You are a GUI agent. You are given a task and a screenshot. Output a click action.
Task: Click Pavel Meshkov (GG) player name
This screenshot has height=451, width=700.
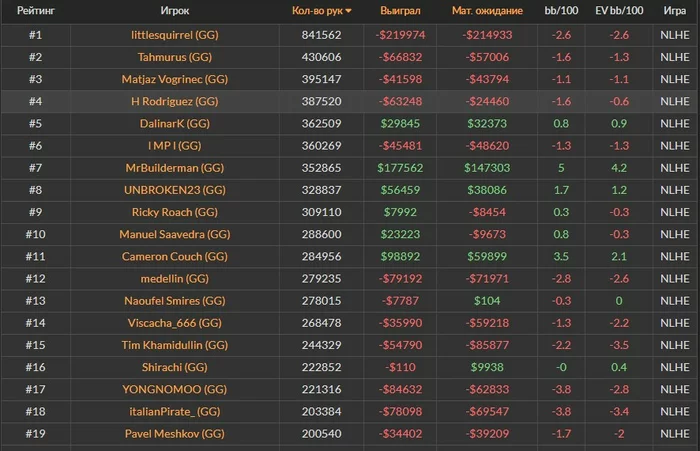[x=174, y=434]
